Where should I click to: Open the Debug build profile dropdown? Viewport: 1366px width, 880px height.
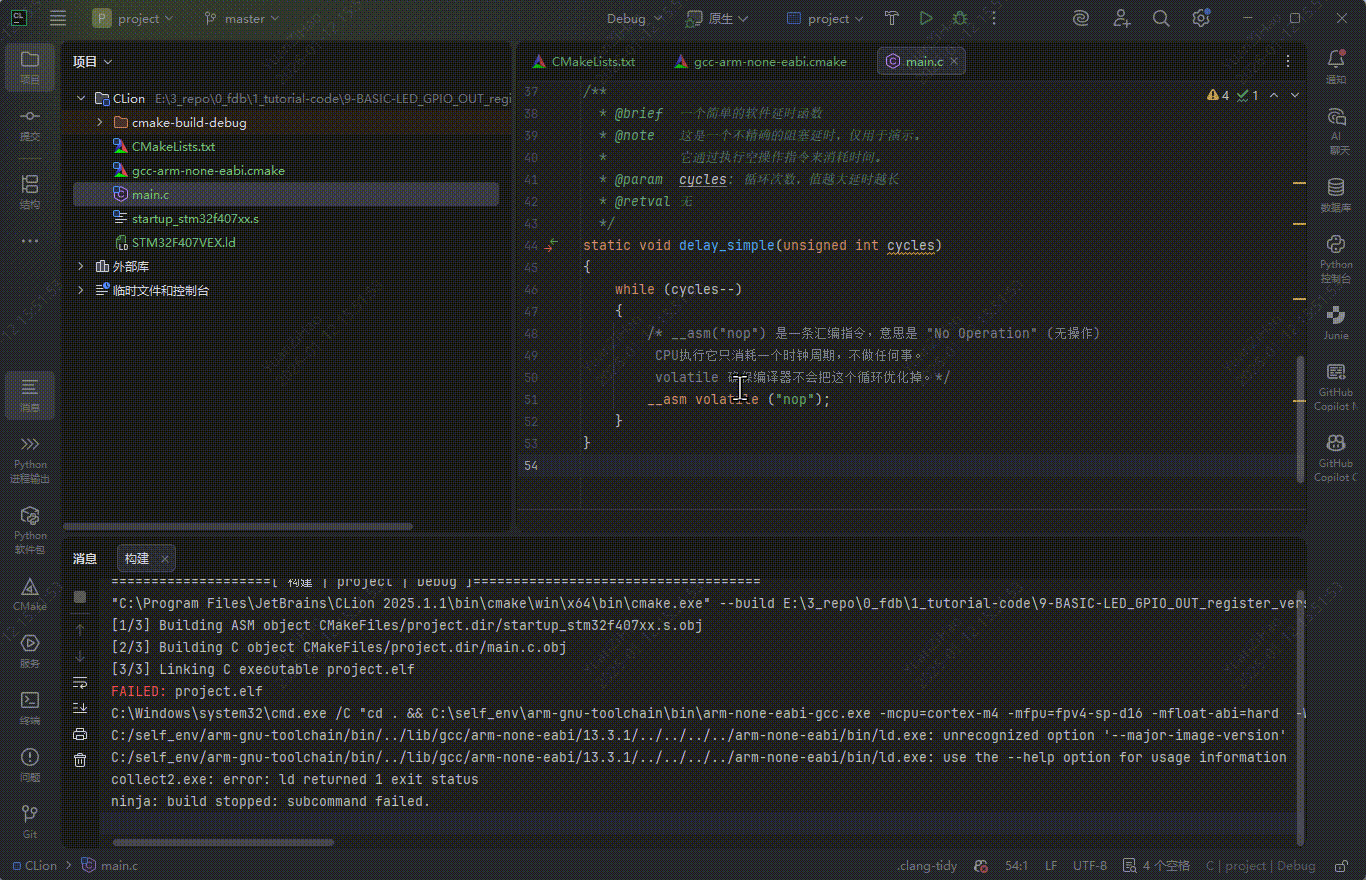click(x=635, y=18)
